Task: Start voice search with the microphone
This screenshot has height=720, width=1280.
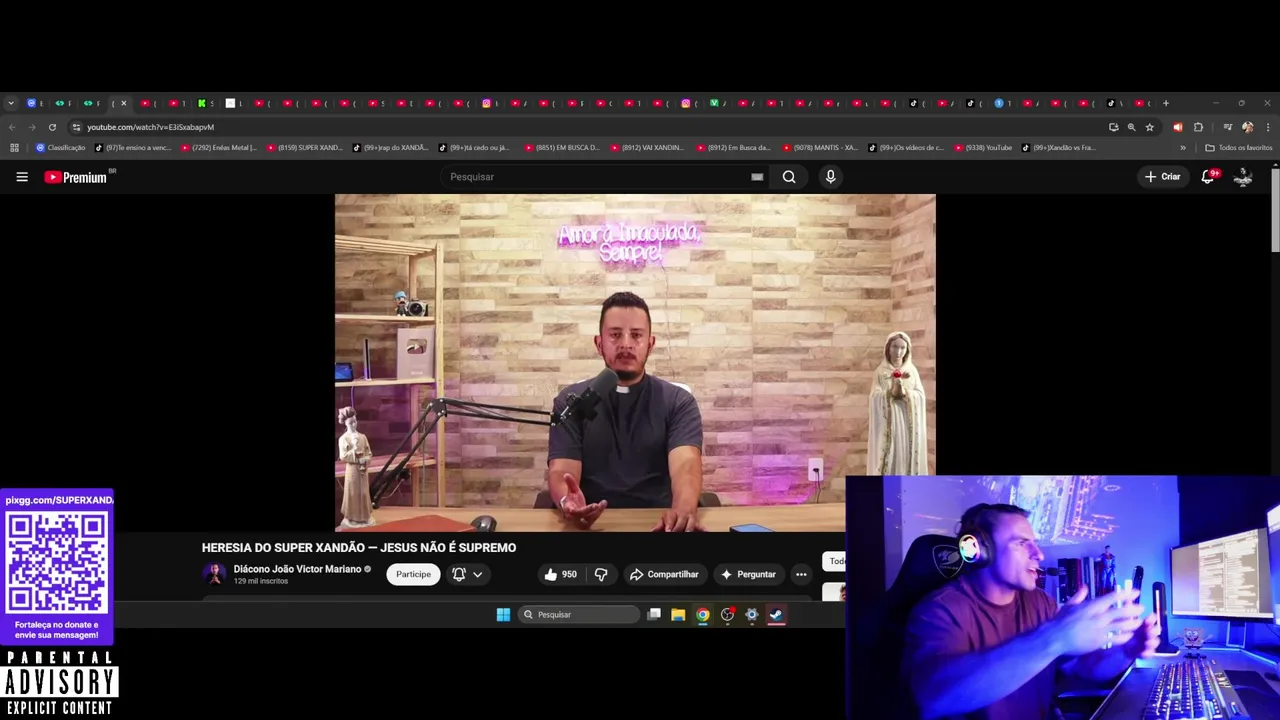Action: click(x=830, y=177)
